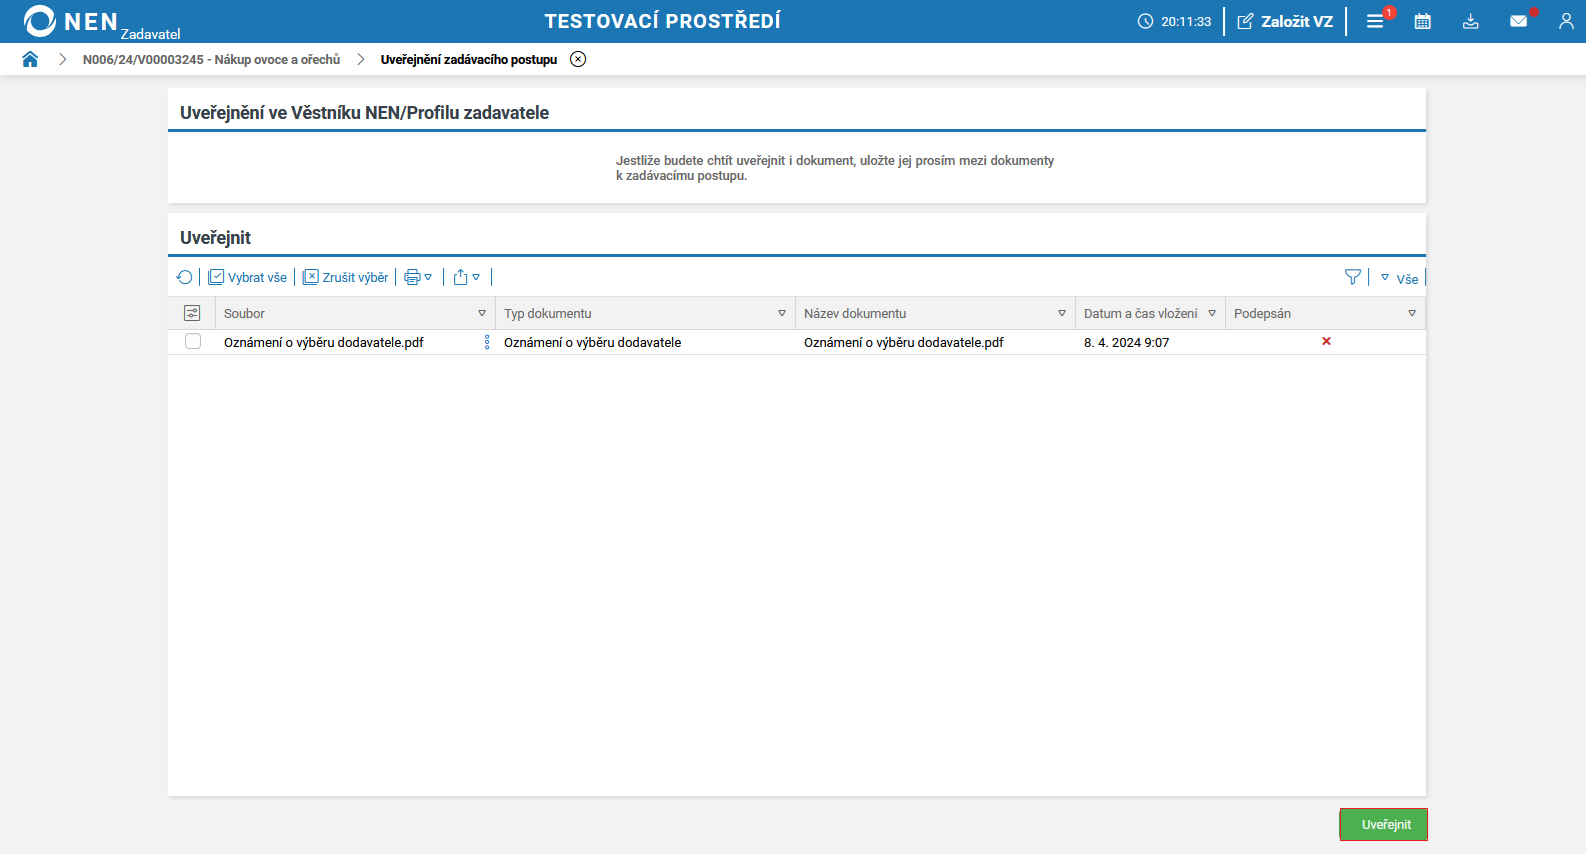The height and width of the screenshot is (854, 1586).
Task: Open Soubor column filter arrow
Action: 482,313
